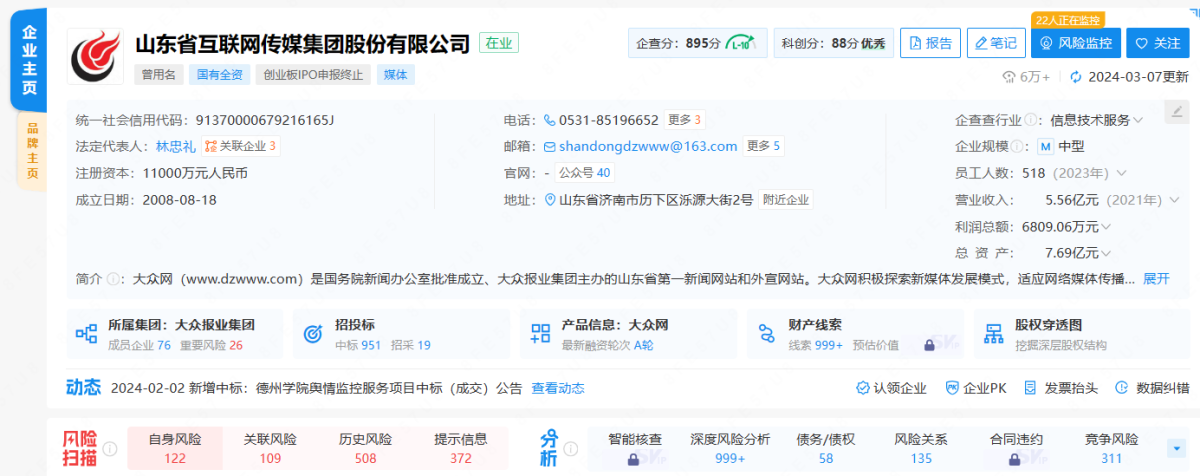1200x476 pixels.
Task: Show 更多 3 phone numbers
Action: (x=685, y=120)
